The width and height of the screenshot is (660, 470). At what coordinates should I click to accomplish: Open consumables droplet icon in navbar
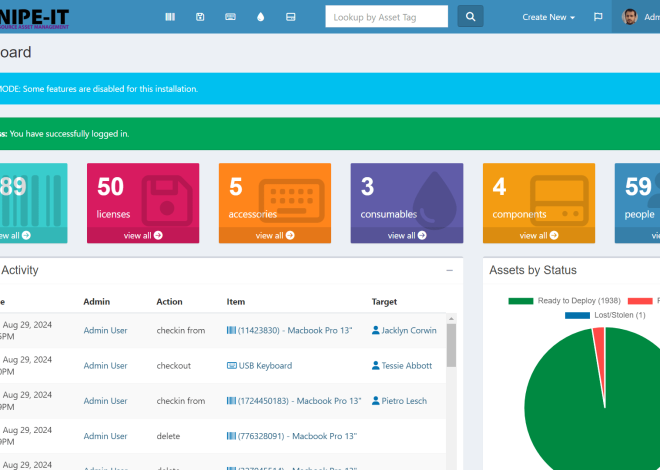coord(261,17)
